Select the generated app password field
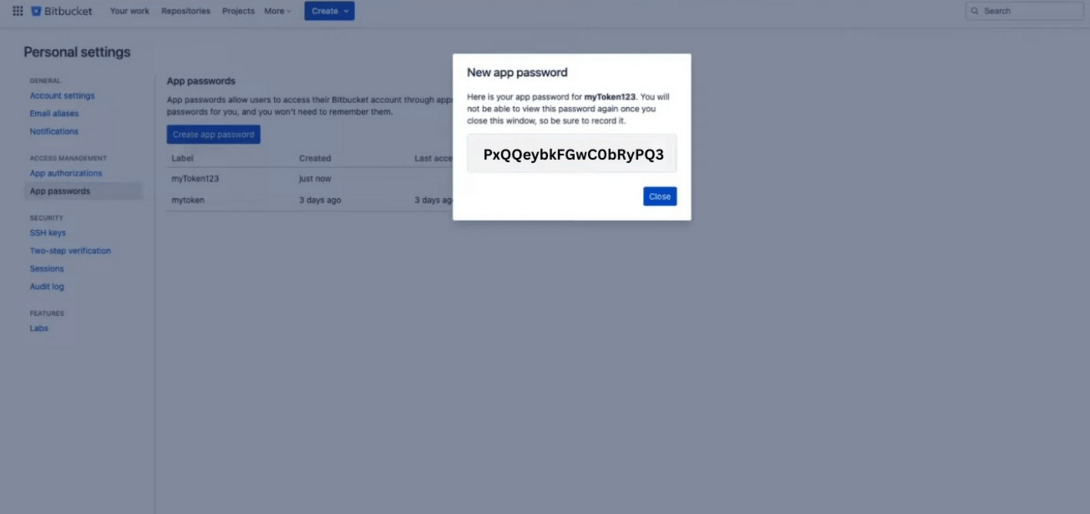Image resolution: width=1090 pixels, height=514 pixels. pos(572,154)
